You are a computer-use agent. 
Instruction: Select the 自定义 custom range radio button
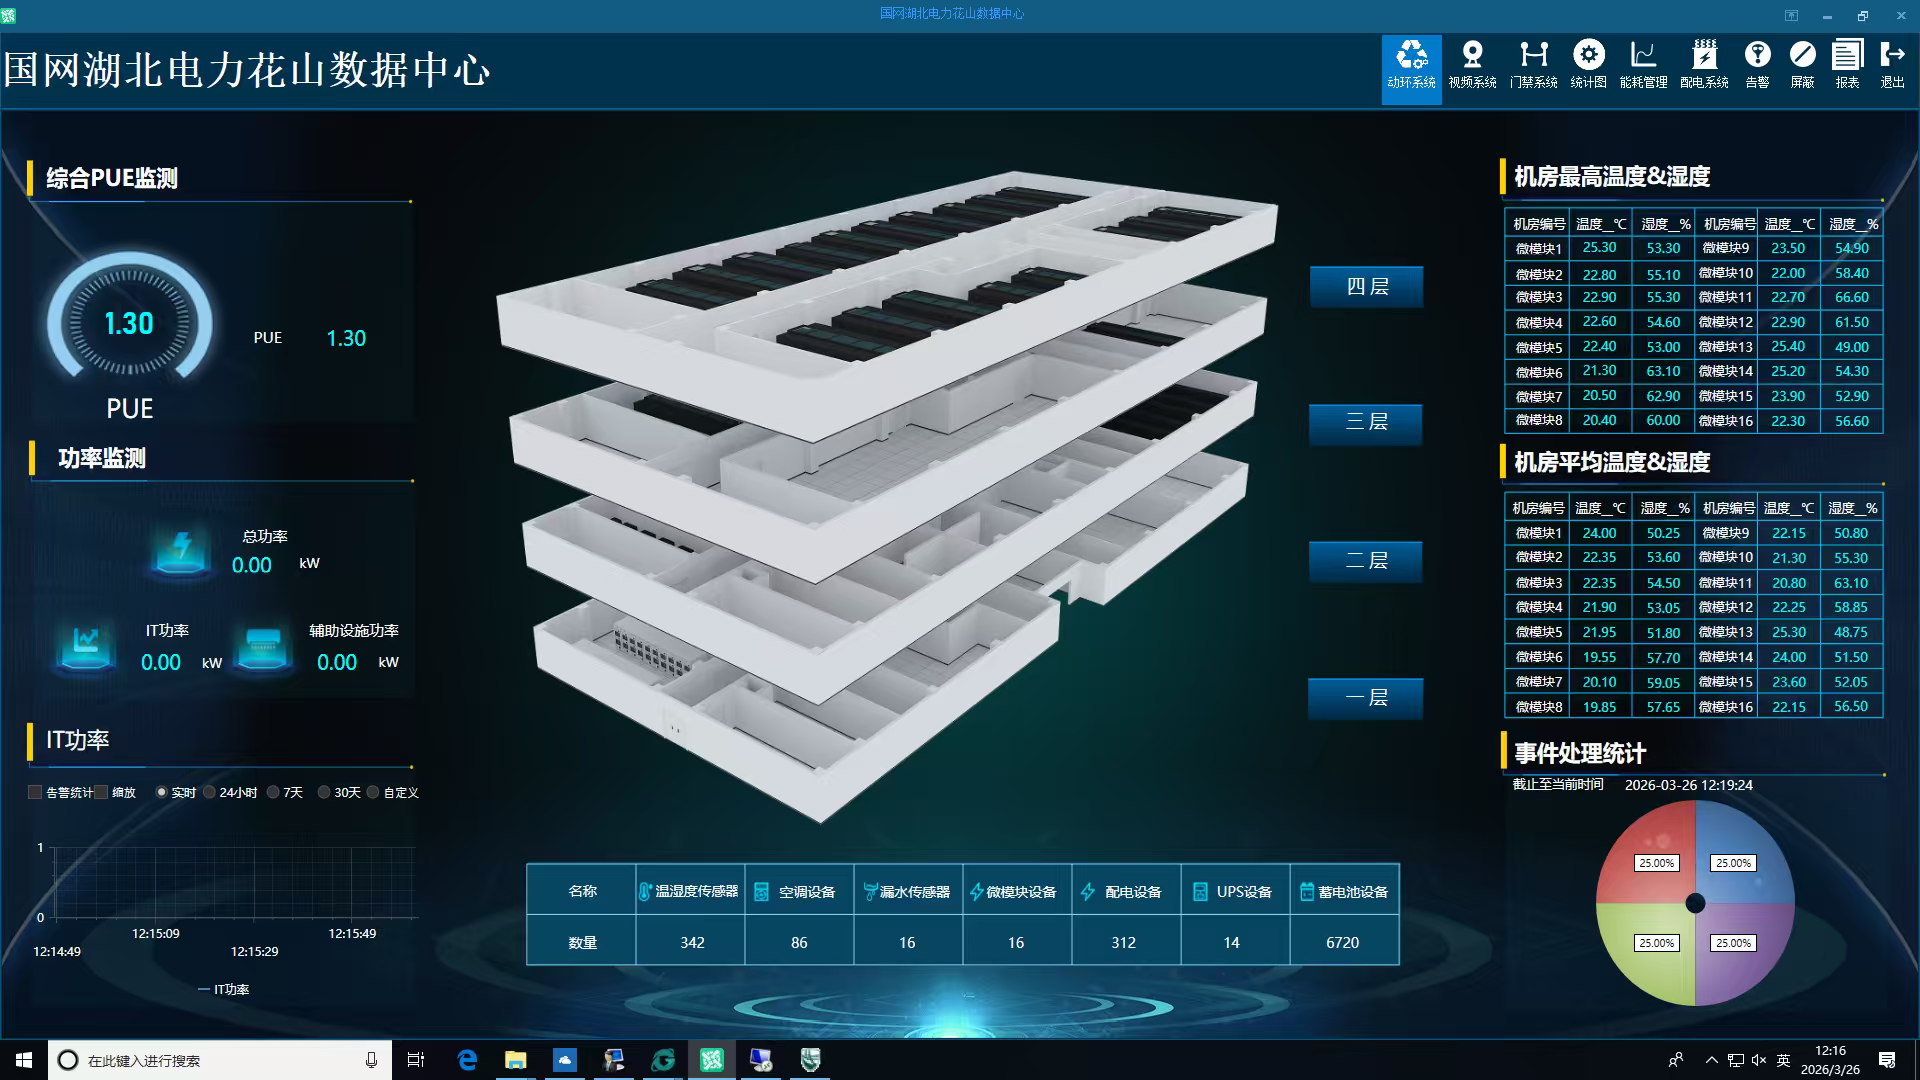click(x=373, y=792)
